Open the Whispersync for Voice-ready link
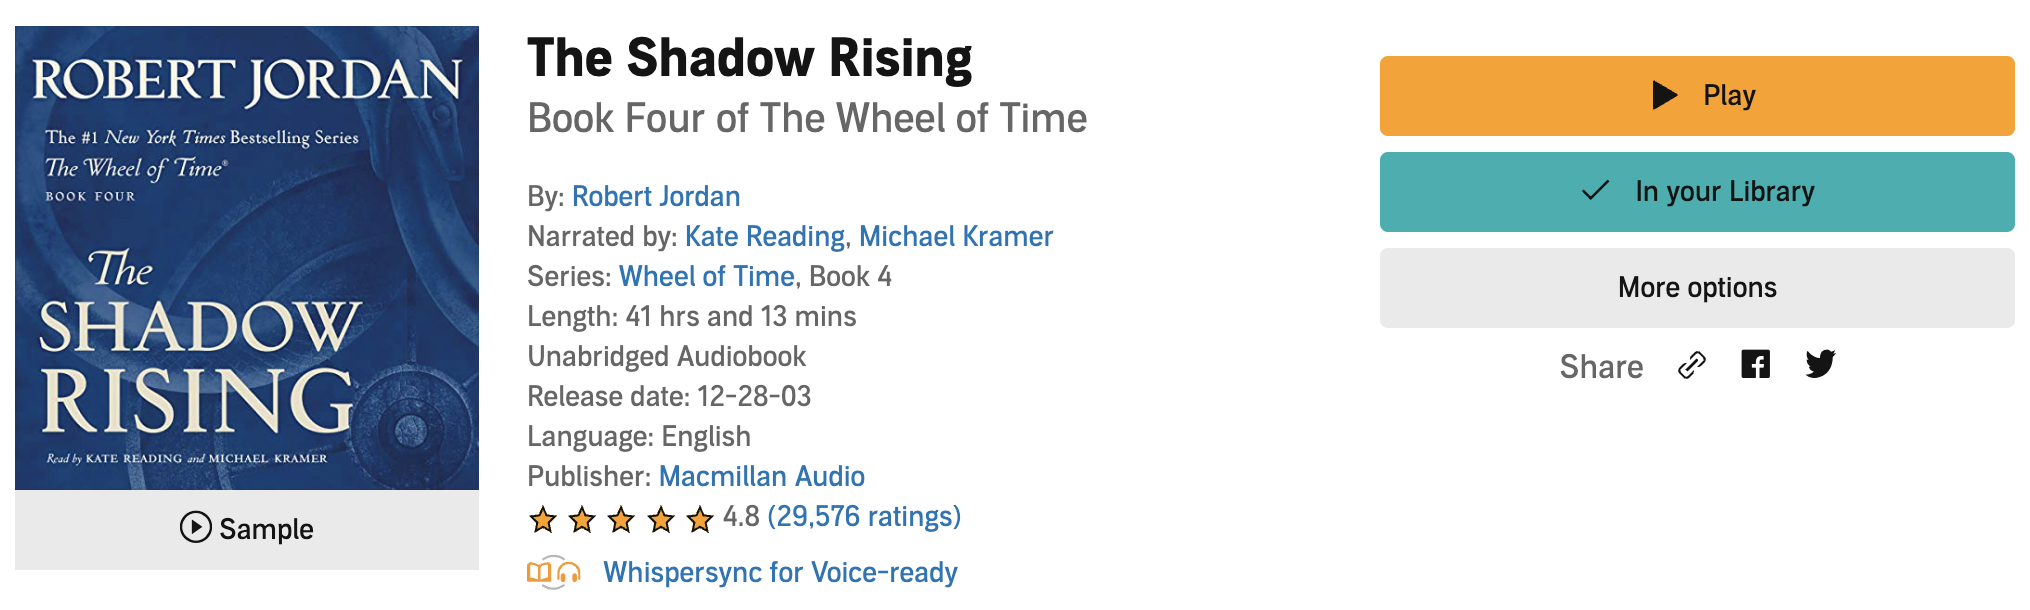This screenshot has width=2030, height=610. pos(780,572)
